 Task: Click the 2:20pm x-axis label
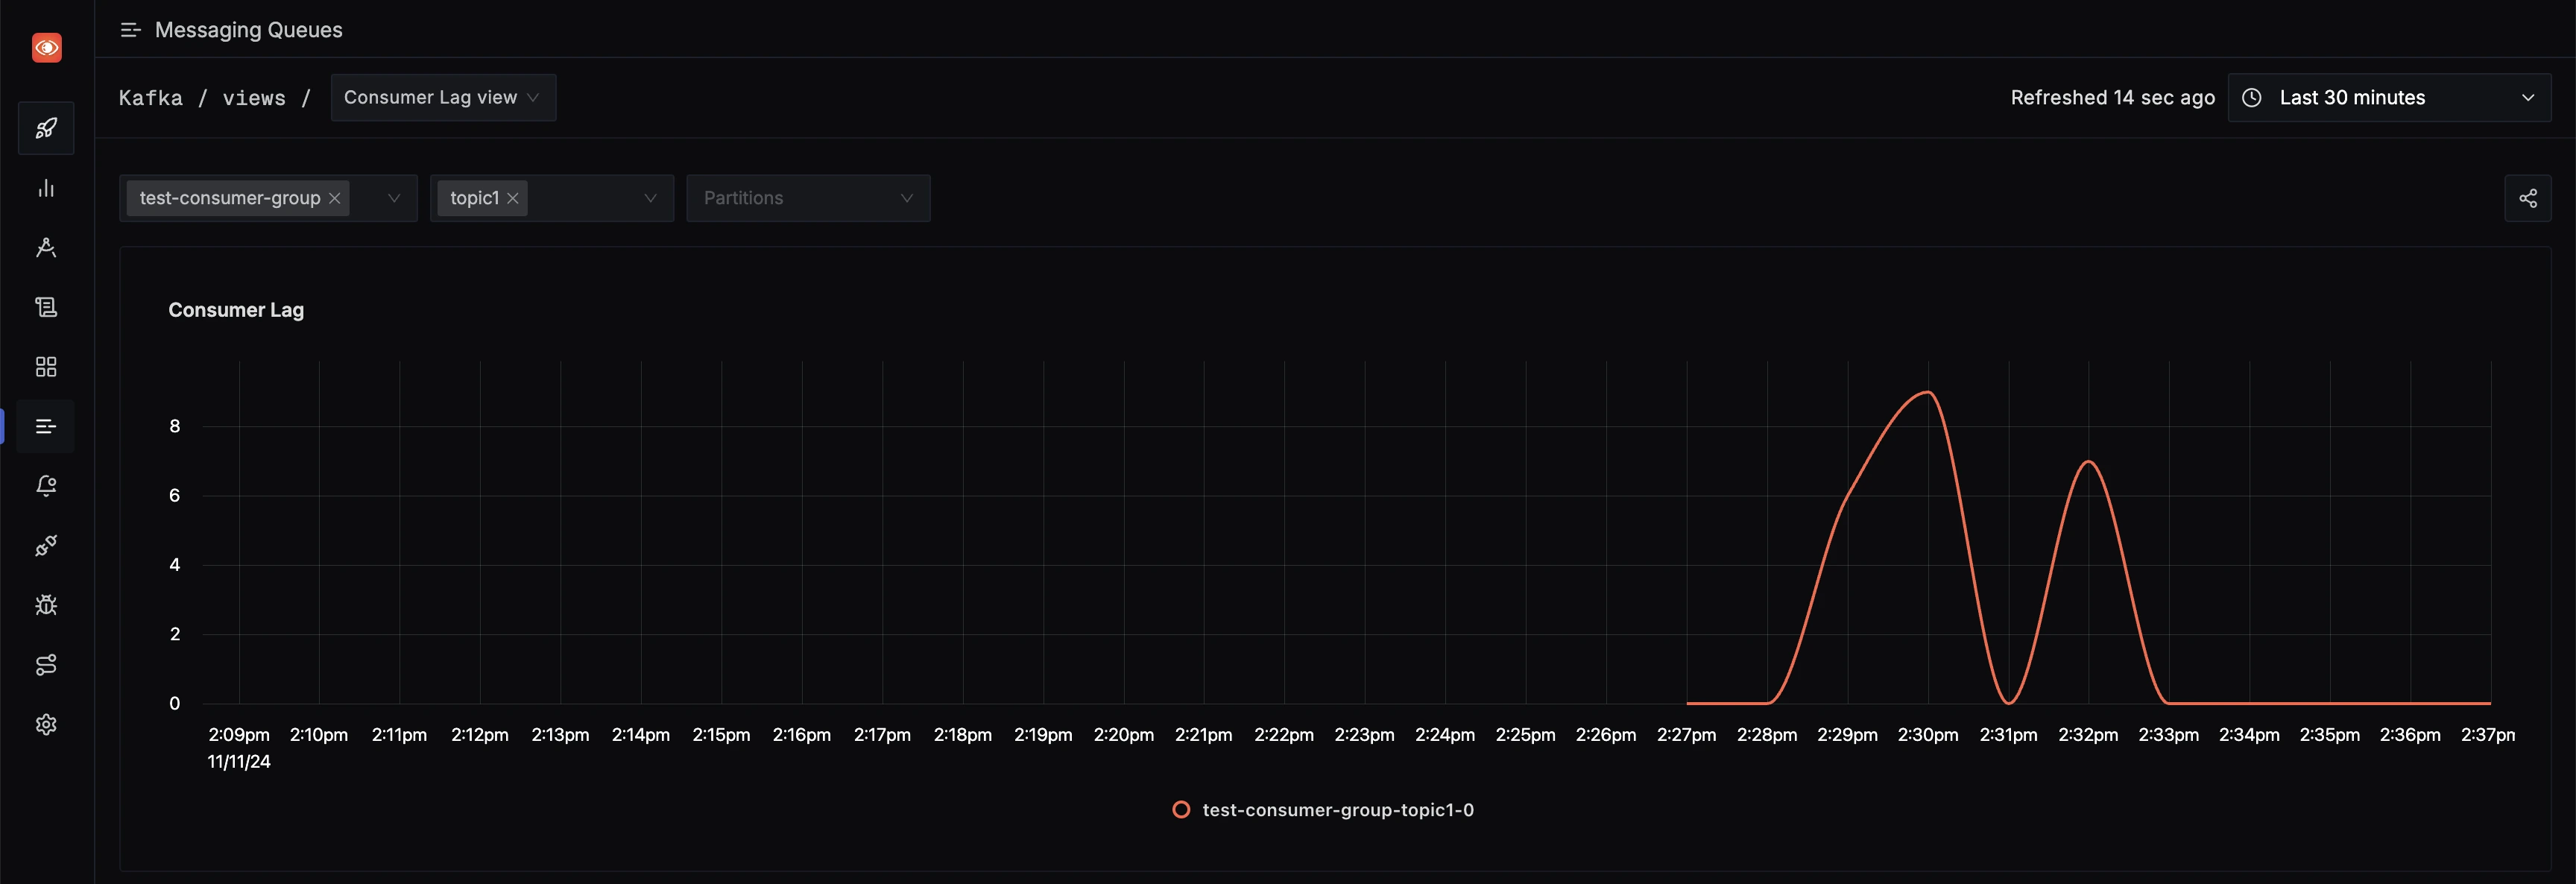click(1123, 735)
